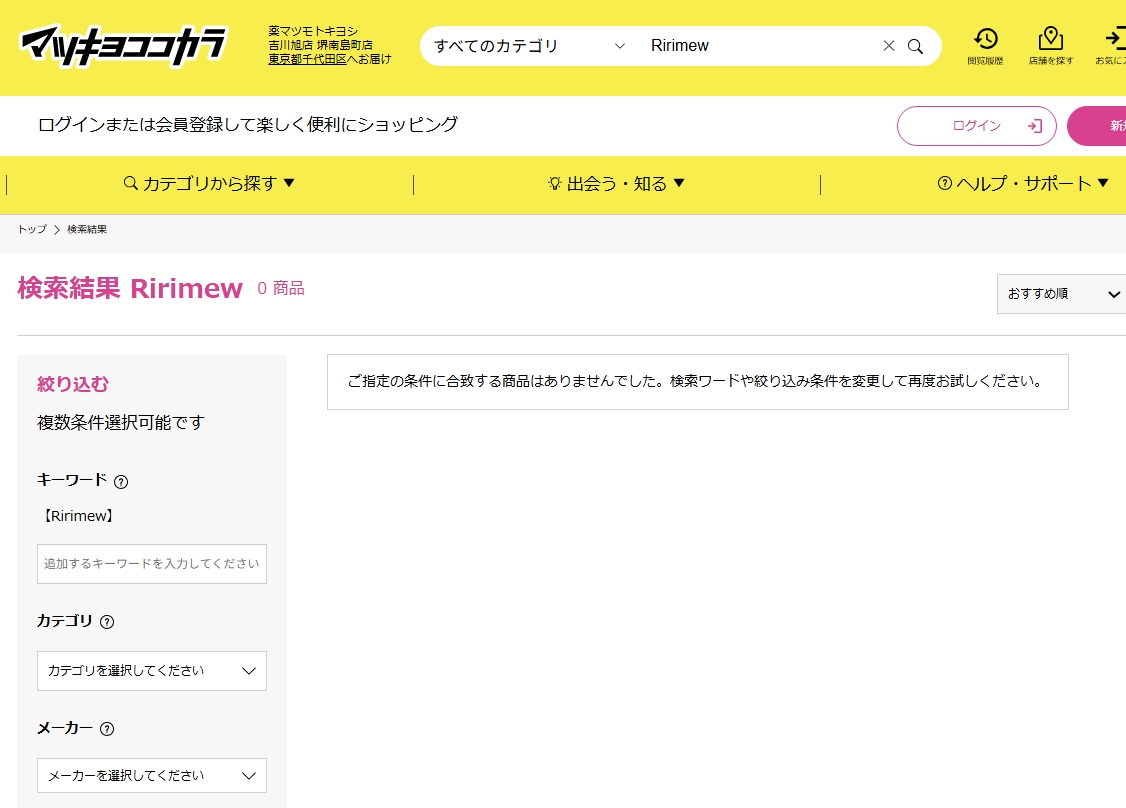
Task: Click the Matsukiyo Cocokara logo
Action: [124, 46]
